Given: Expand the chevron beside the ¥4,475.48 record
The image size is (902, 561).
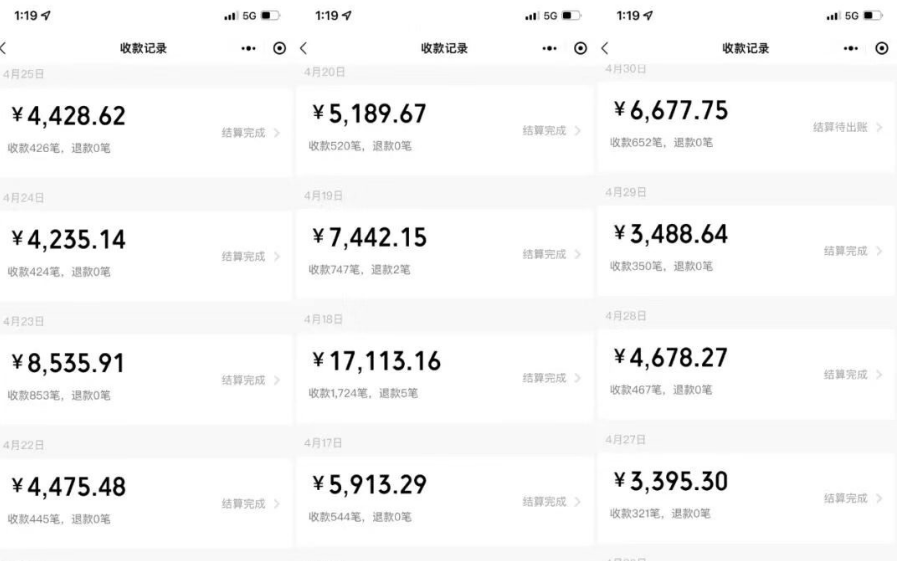Looking at the screenshot, I should [x=277, y=503].
